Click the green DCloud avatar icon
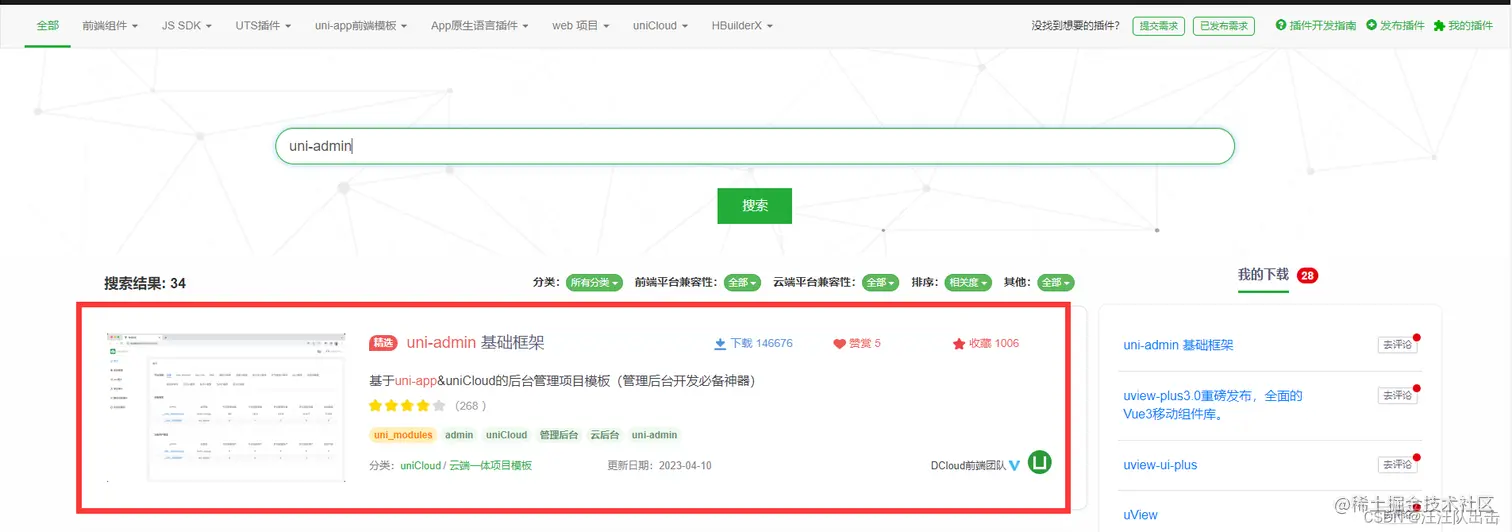The width and height of the screenshot is (1512, 532). tap(1040, 463)
